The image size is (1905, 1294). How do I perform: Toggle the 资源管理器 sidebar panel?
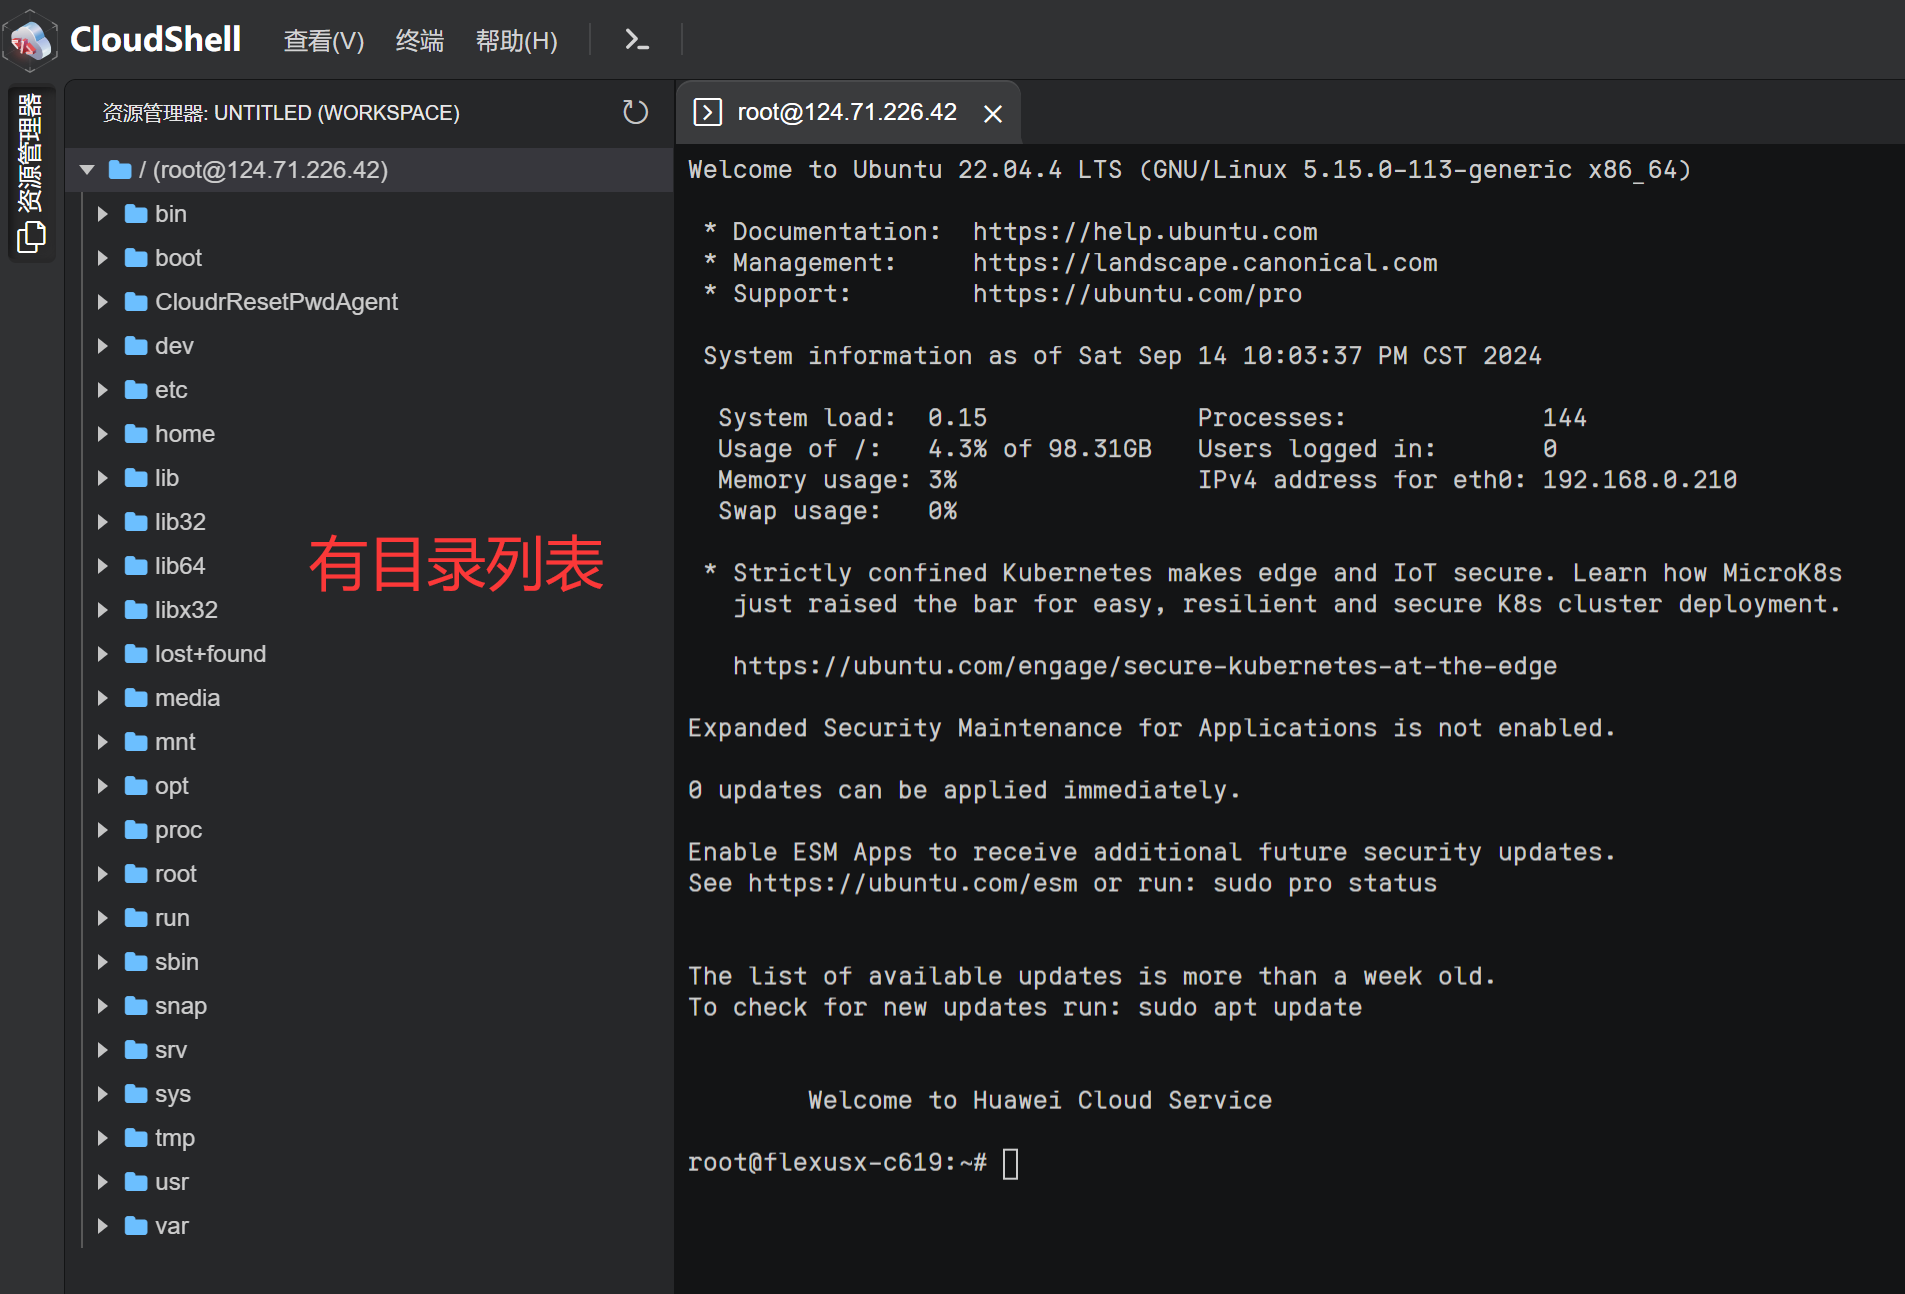(31, 172)
